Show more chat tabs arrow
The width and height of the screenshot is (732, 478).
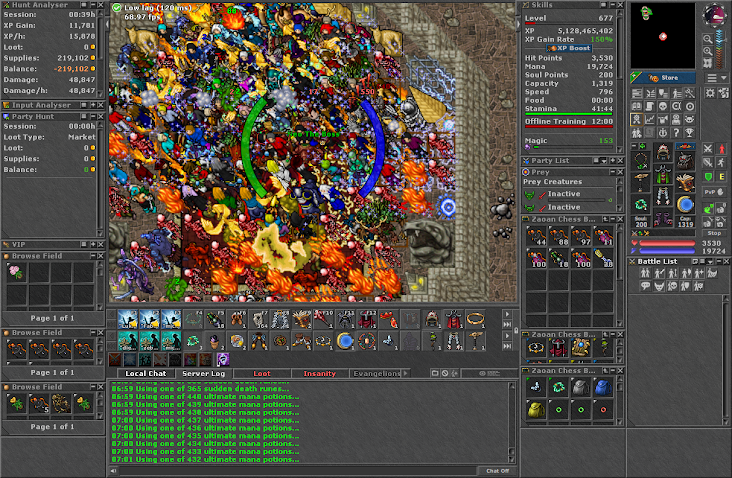click(x=406, y=373)
